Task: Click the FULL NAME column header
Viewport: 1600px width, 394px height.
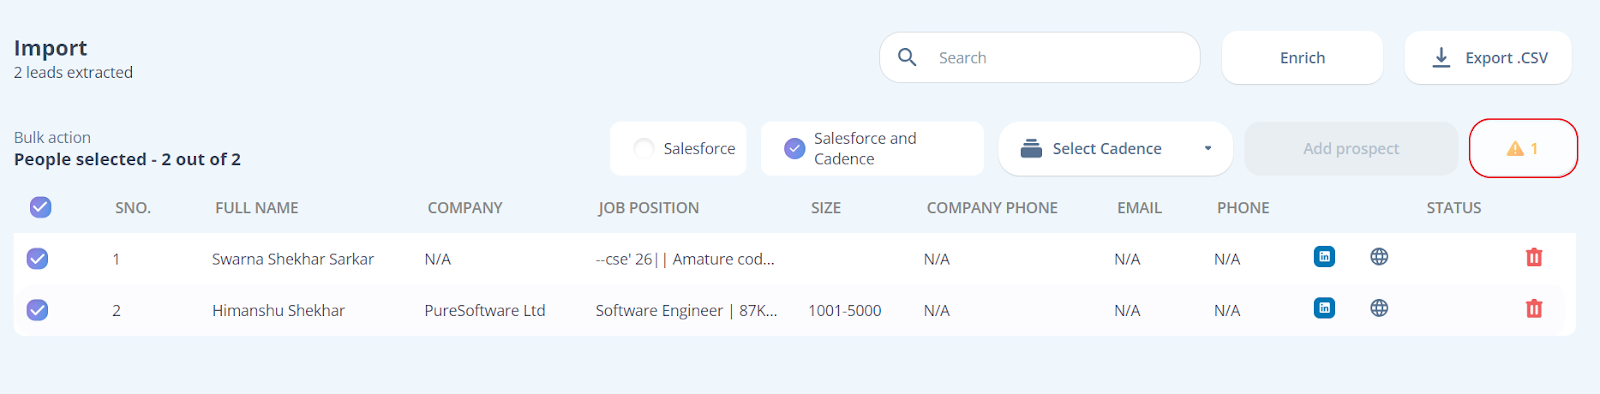Action: click(x=257, y=208)
